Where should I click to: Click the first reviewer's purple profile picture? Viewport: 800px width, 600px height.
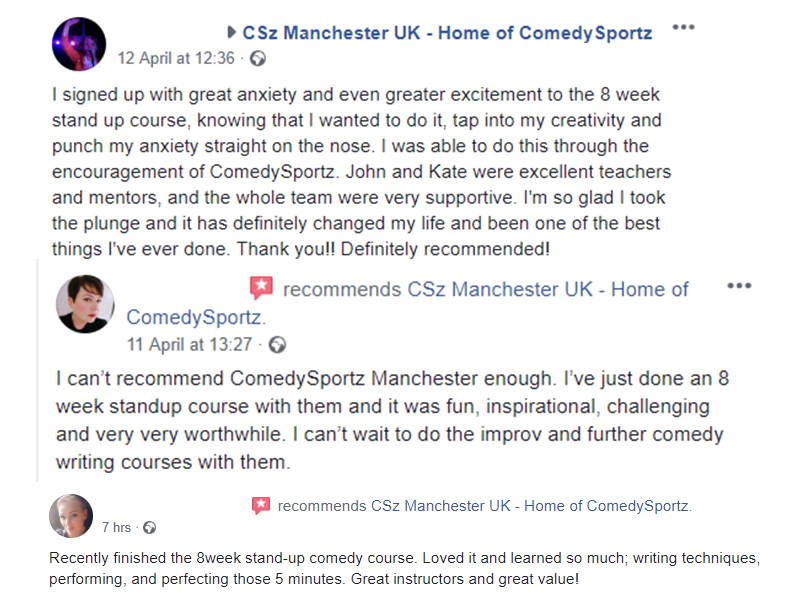pyautogui.click(x=79, y=43)
